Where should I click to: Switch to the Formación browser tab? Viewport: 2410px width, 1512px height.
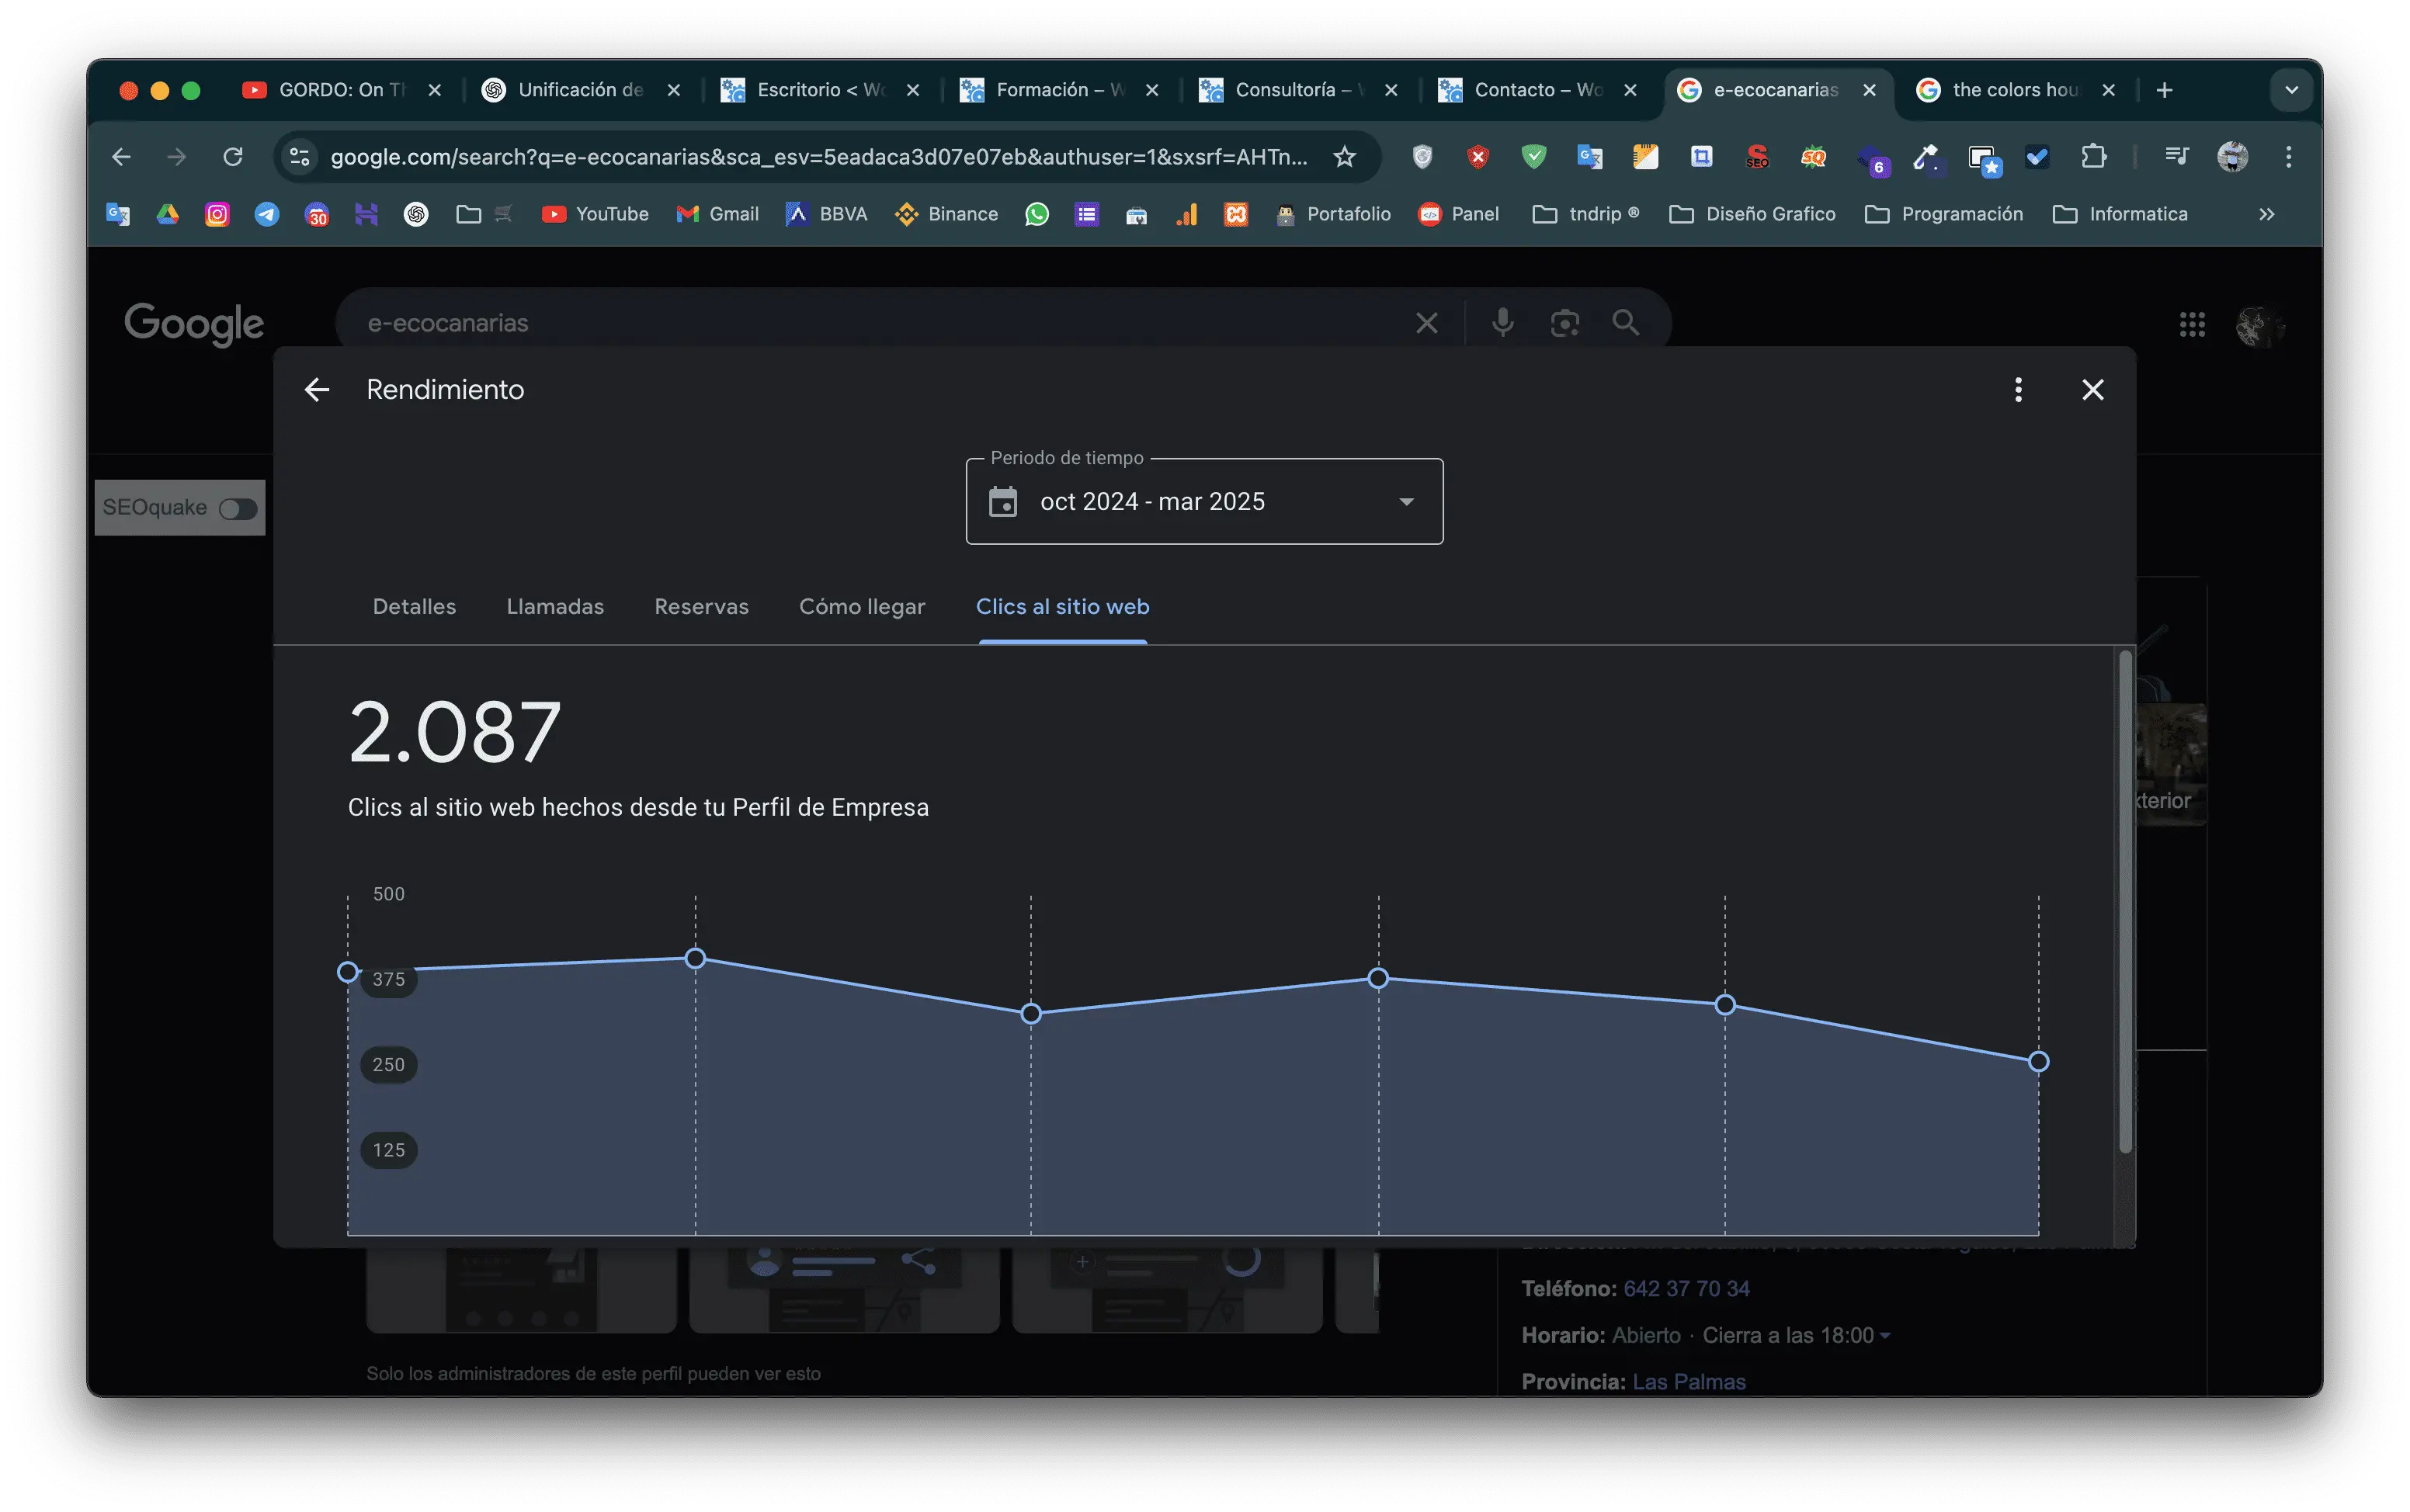(1059, 90)
